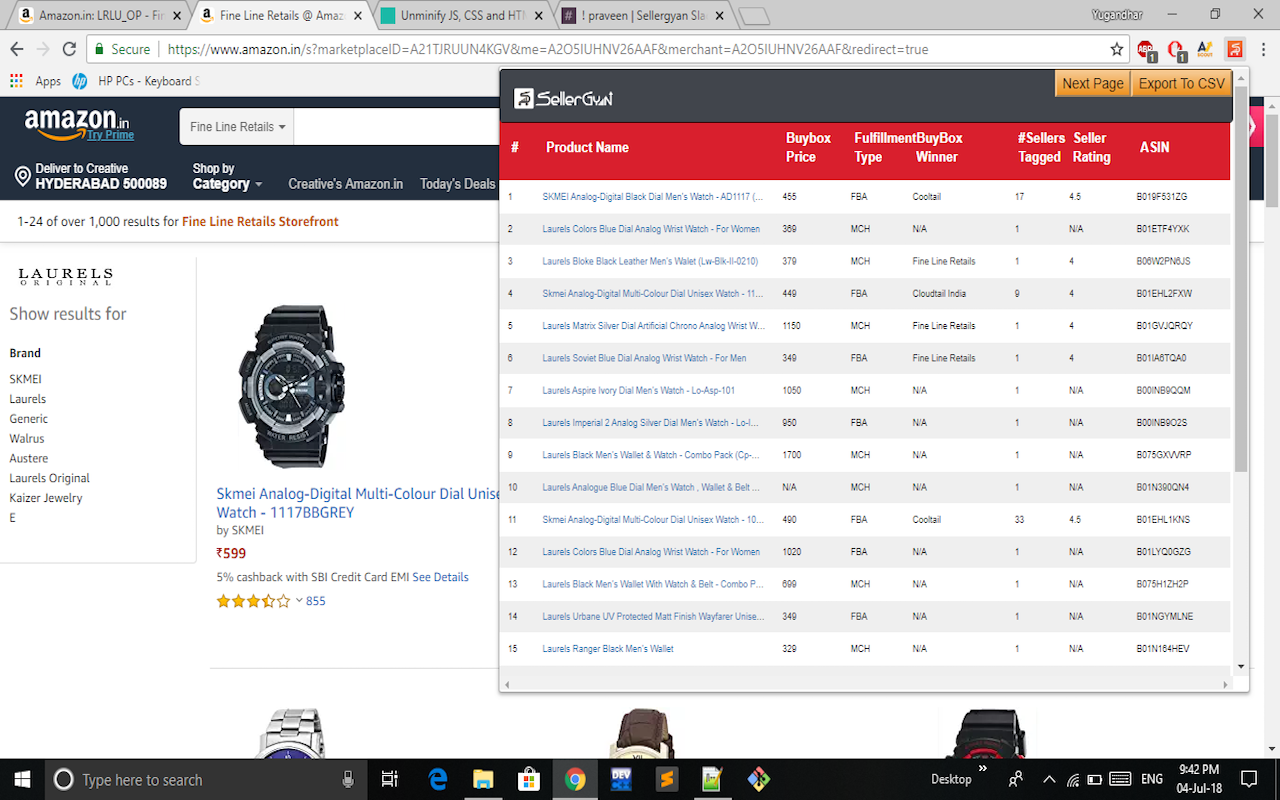Open the Chrome three-dot menu
Screen dimensions: 1280x800
pos(1264,49)
